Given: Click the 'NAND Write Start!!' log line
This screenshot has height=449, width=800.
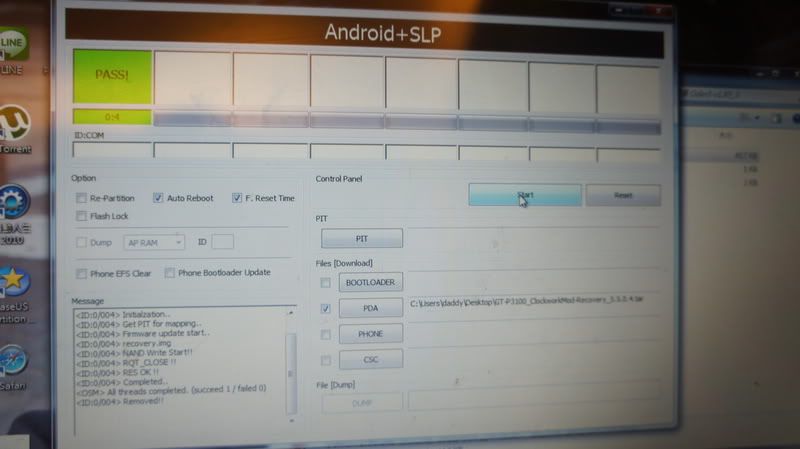Looking at the screenshot, I should (134, 353).
